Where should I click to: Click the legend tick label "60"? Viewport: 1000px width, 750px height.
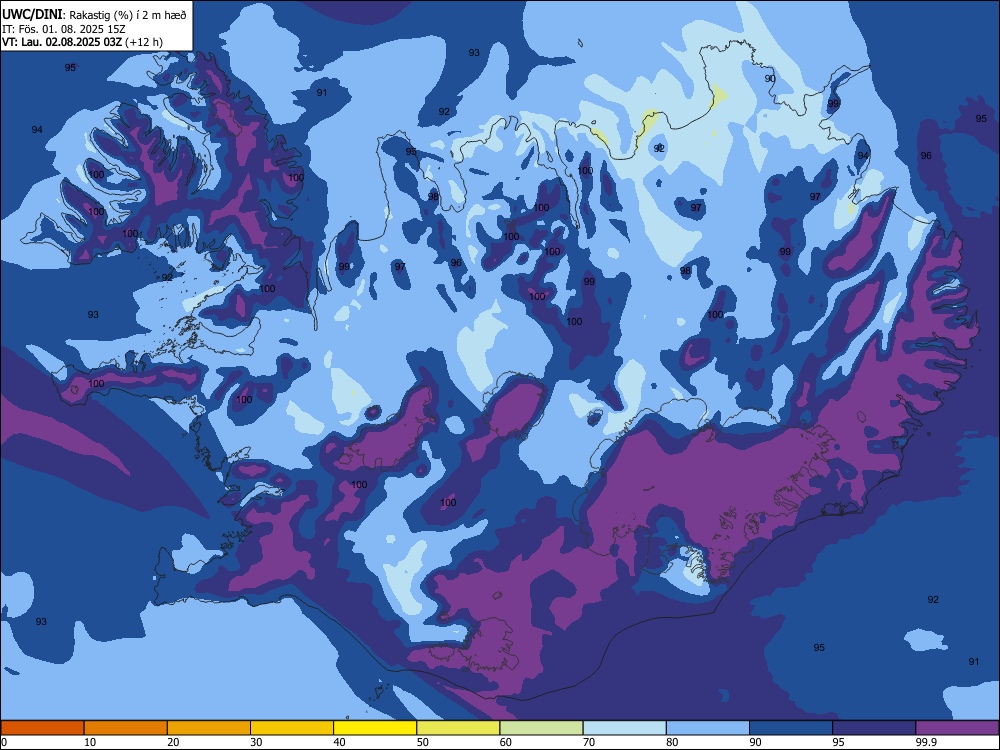click(506, 742)
